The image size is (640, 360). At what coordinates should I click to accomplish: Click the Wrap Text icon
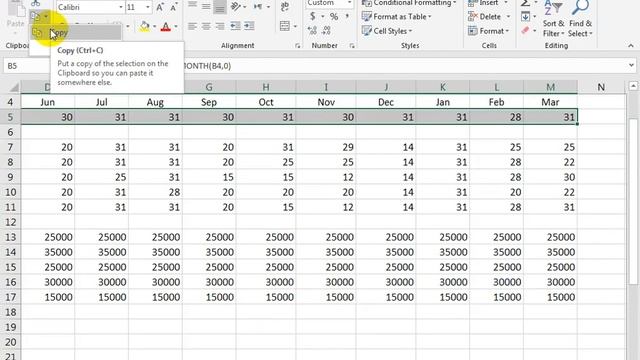[x=285, y=7]
